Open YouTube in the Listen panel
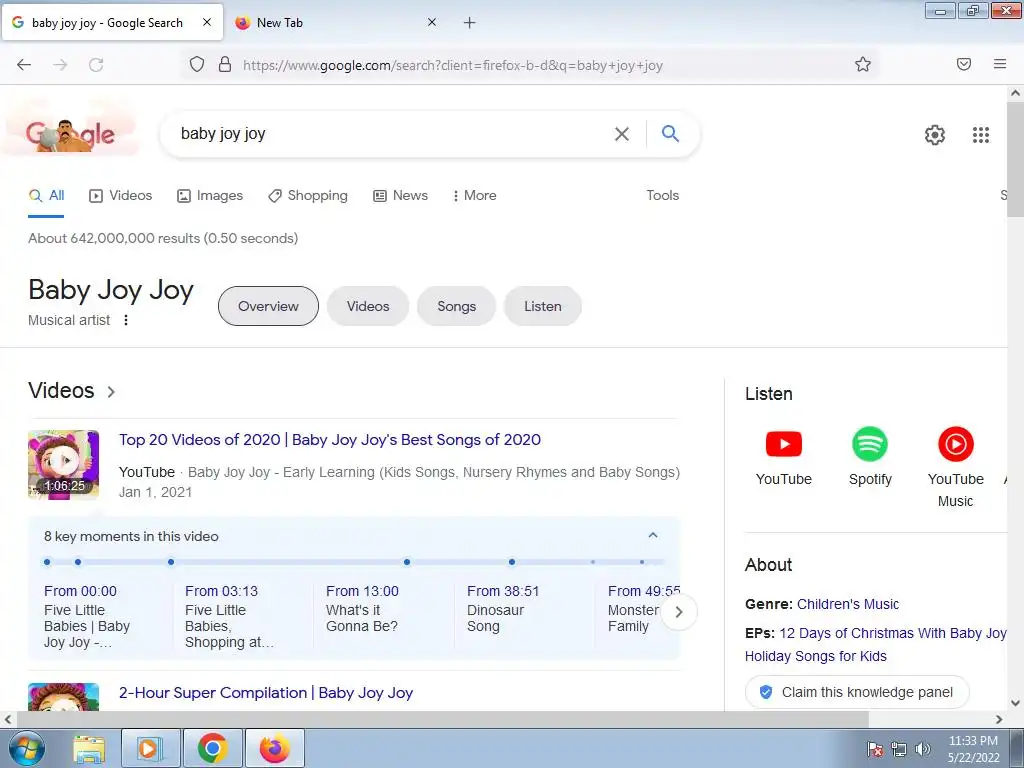 [784, 456]
